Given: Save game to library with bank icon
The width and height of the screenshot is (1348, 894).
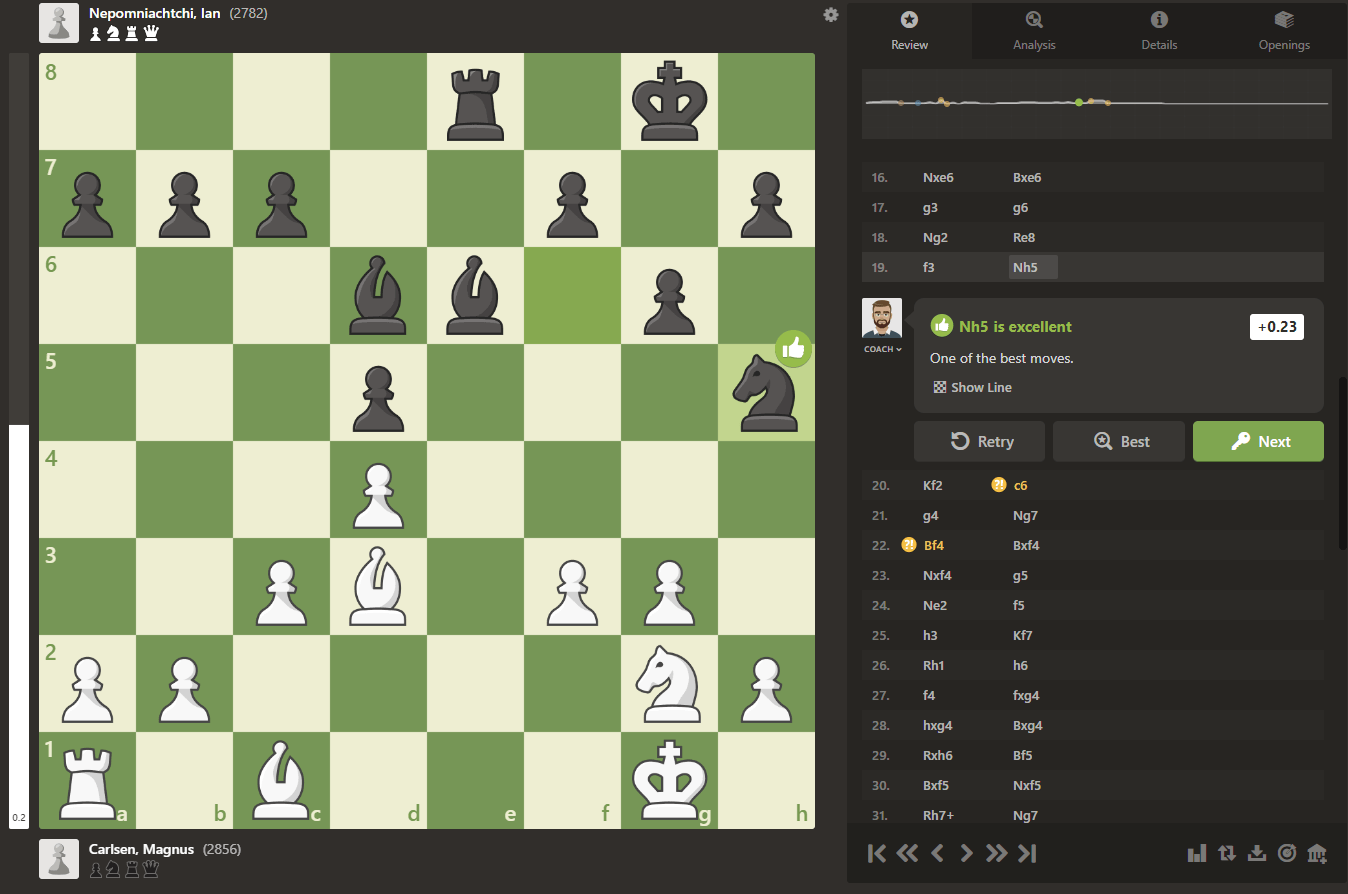Looking at the screenshot, I should click(x=1317, y=853).
